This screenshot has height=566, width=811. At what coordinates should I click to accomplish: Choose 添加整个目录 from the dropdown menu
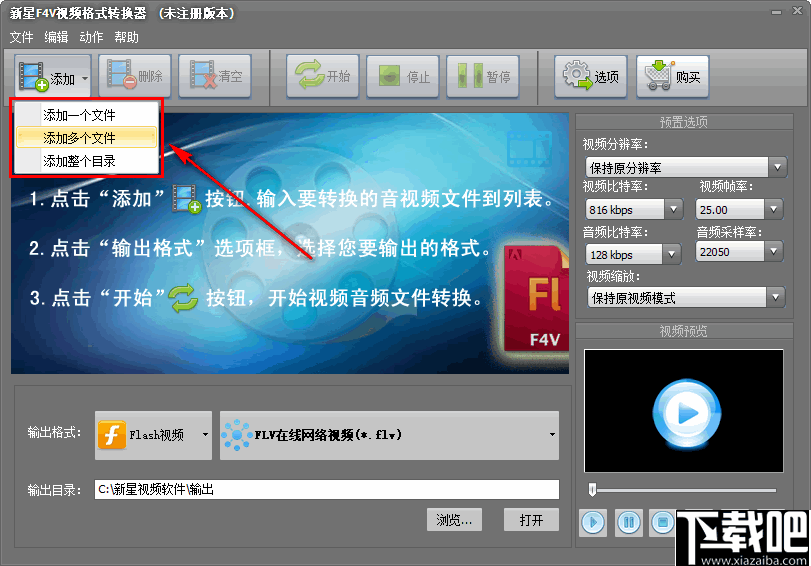click(86, 161)
